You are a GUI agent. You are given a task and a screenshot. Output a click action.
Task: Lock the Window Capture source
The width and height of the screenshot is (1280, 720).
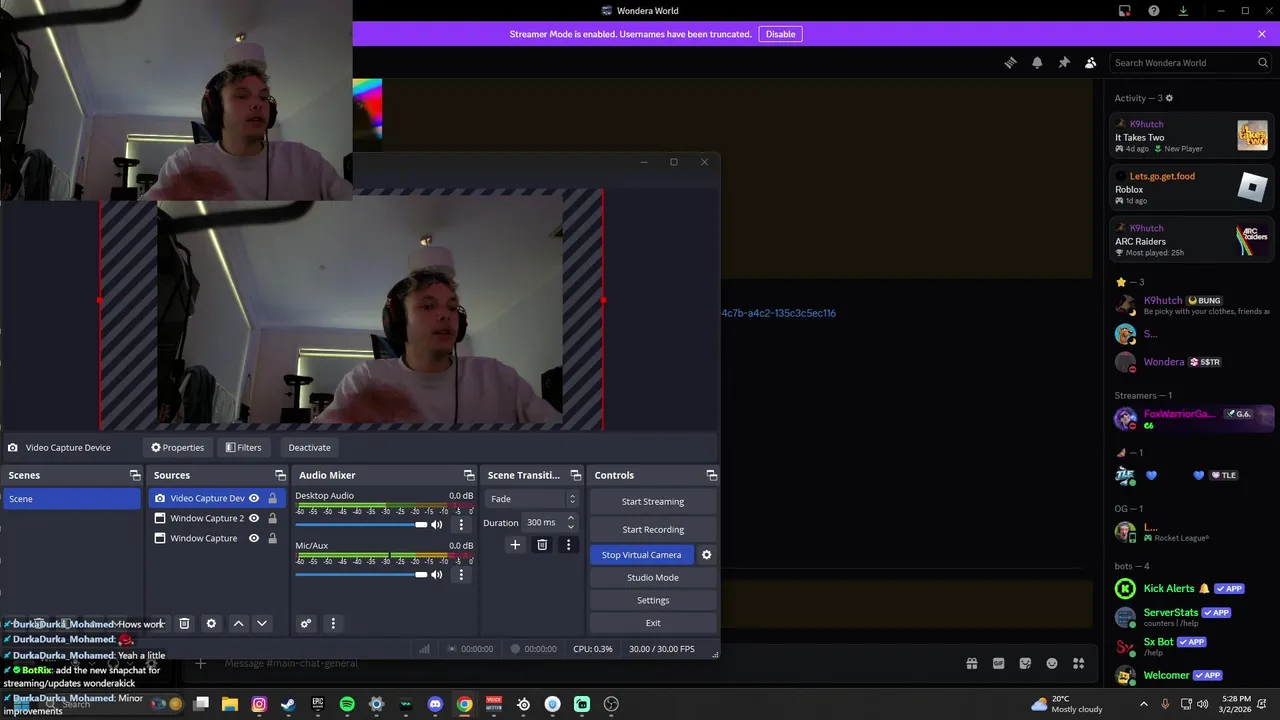[272, 538]
